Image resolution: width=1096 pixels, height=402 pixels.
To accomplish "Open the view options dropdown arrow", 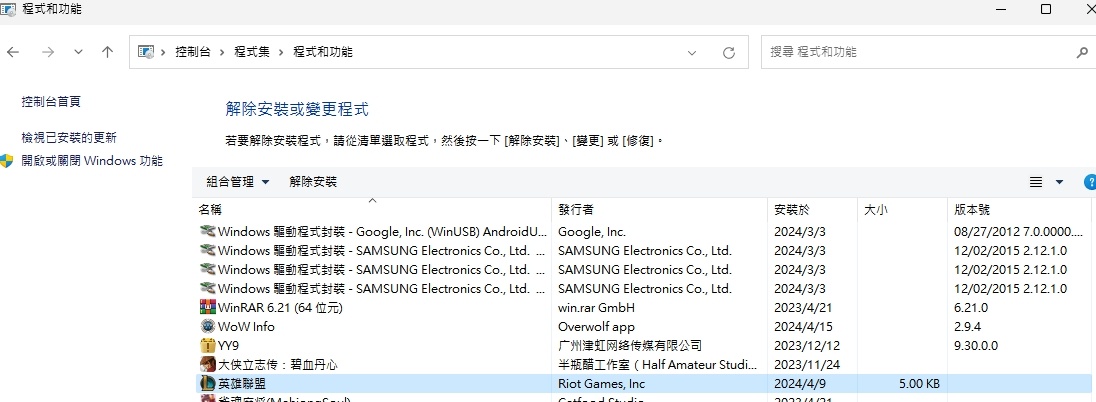I will point(1059,182).
